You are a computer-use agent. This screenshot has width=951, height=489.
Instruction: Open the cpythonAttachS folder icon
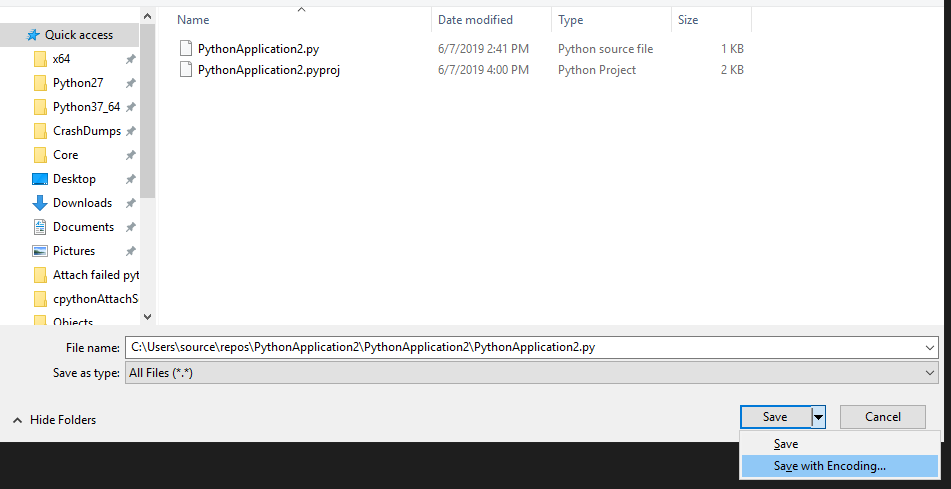40,299
